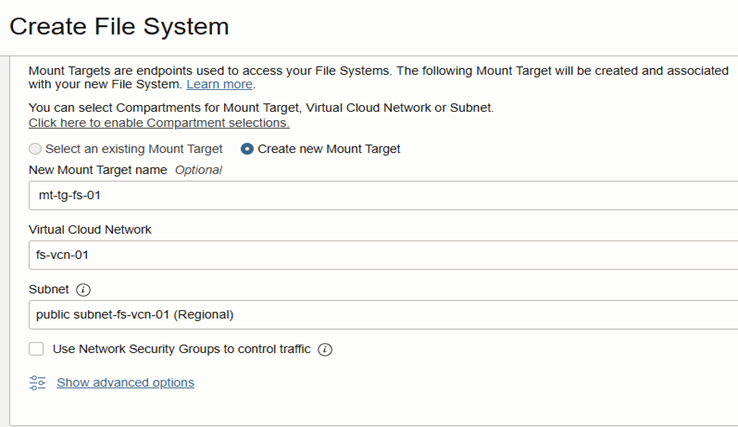Click the Network Security Groups info icon
This screenshot has width=738, height=427.
point(325,349)
